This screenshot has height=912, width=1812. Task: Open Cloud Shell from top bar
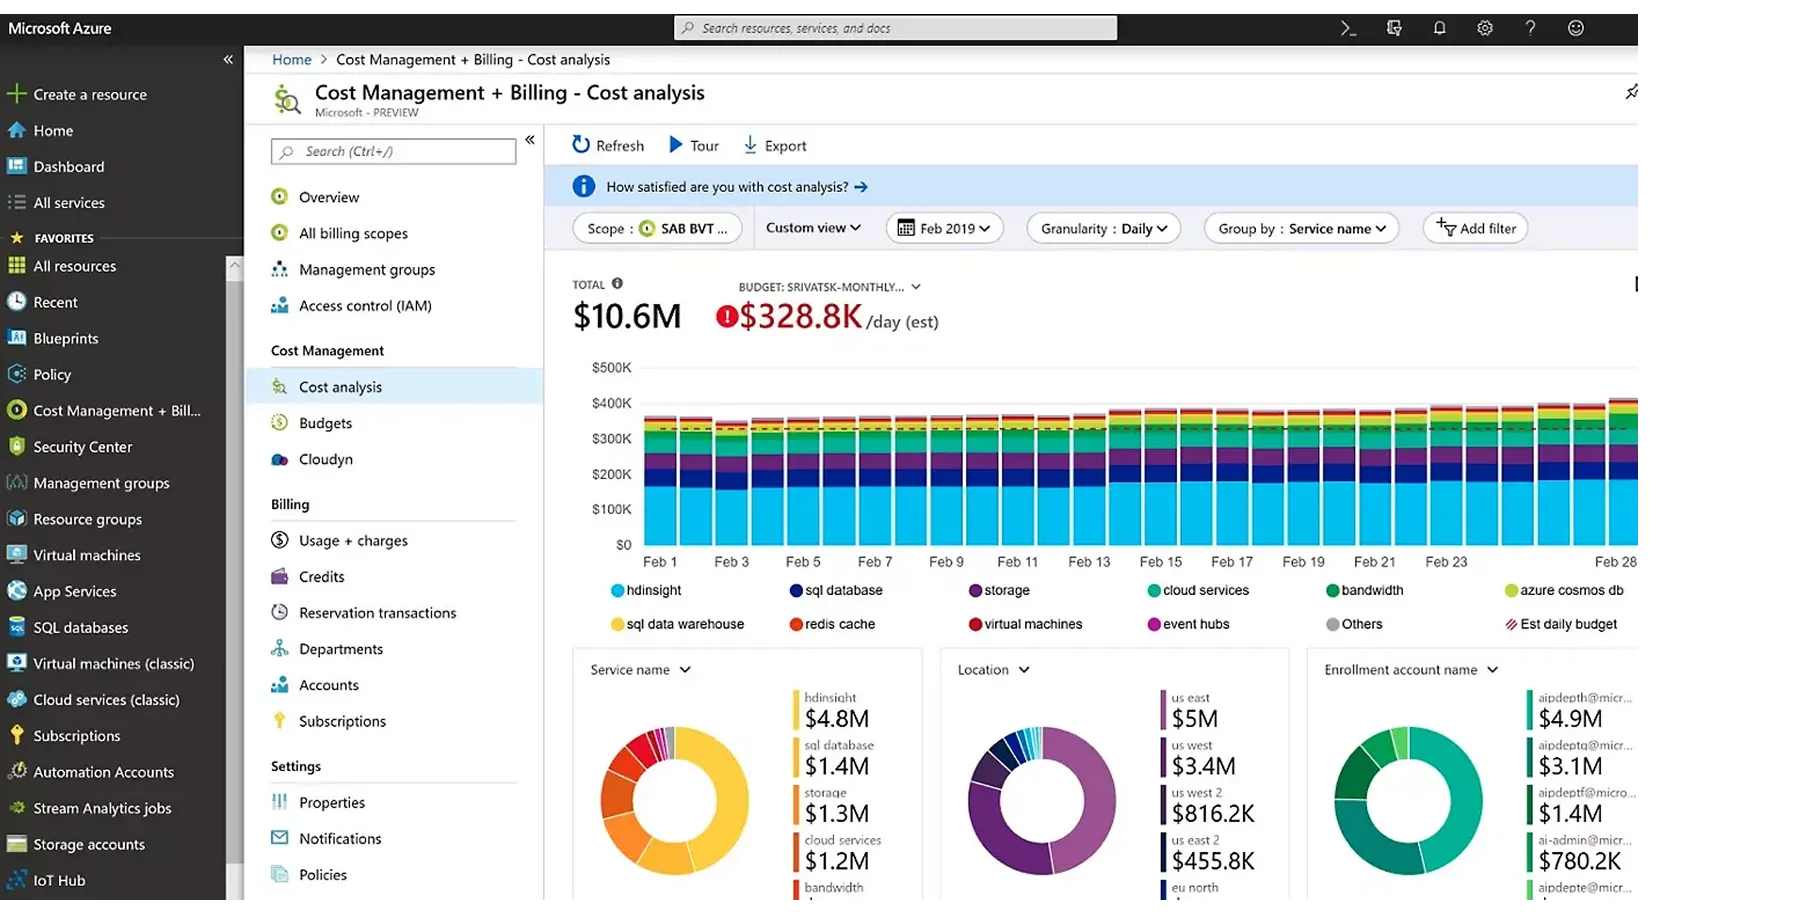tap(1348, 28)
